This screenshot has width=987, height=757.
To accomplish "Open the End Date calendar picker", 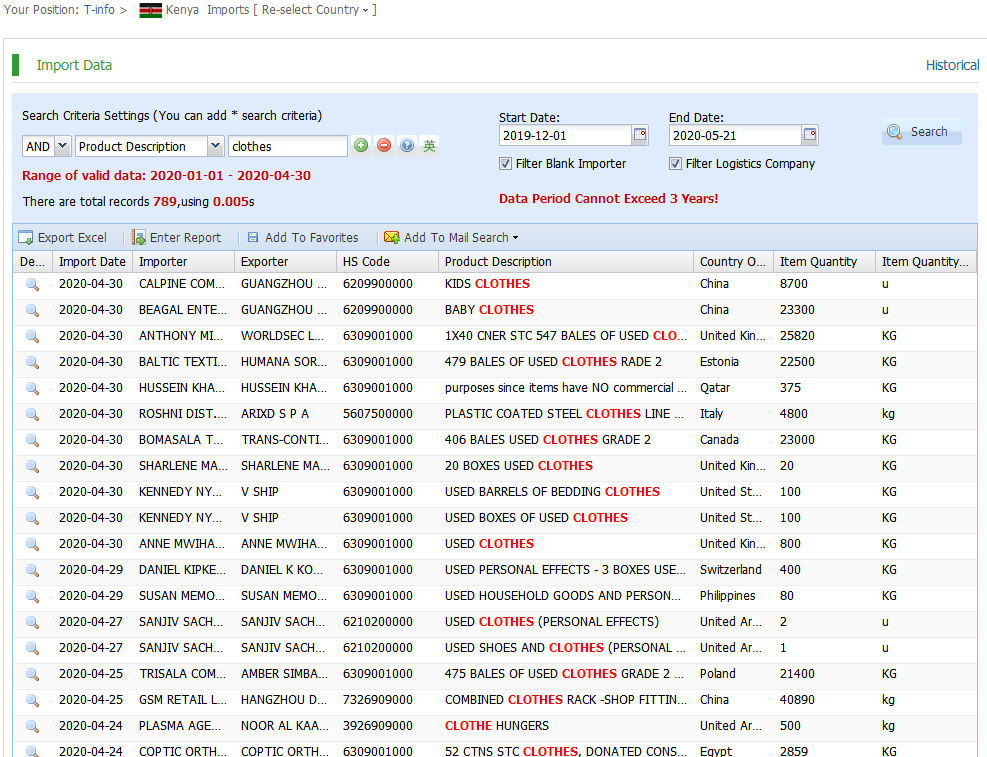I will point(809,135).
